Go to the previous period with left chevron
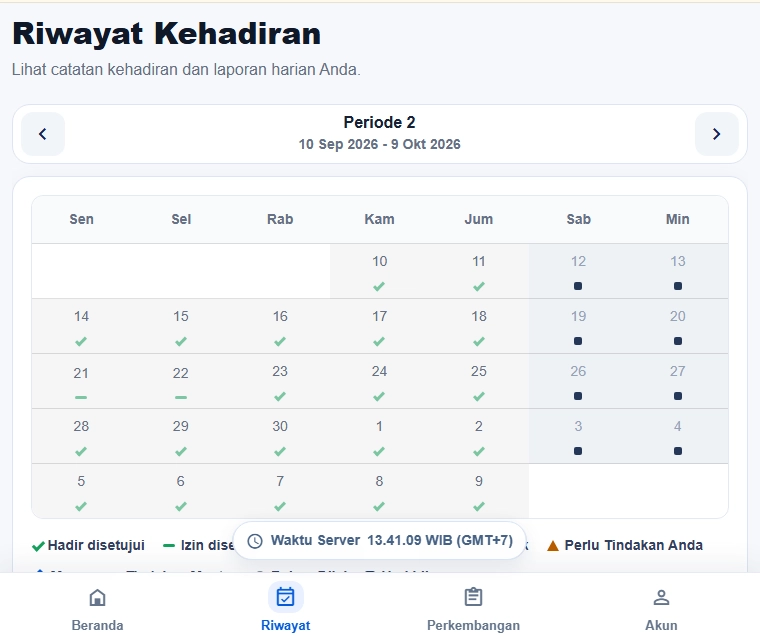760x637 pixels. 43,134
